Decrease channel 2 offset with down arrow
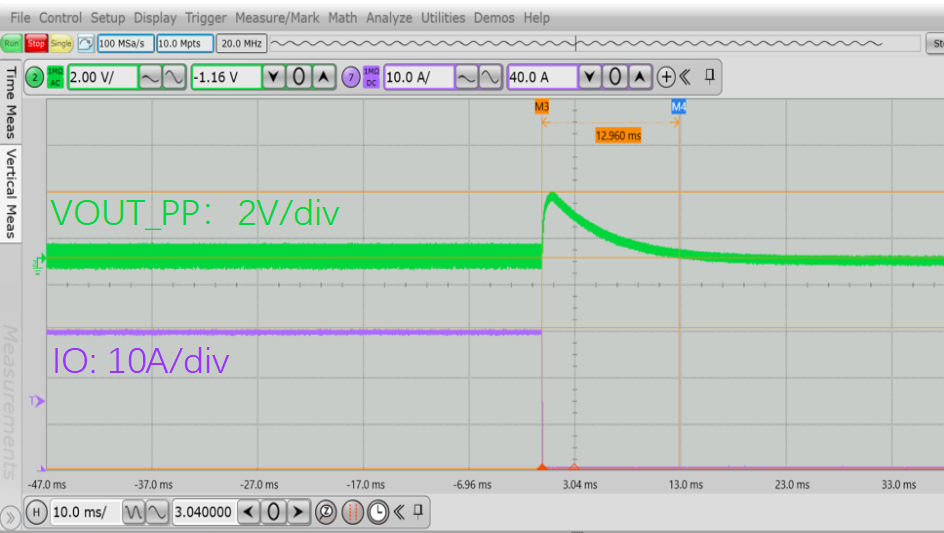 [275, 78]
